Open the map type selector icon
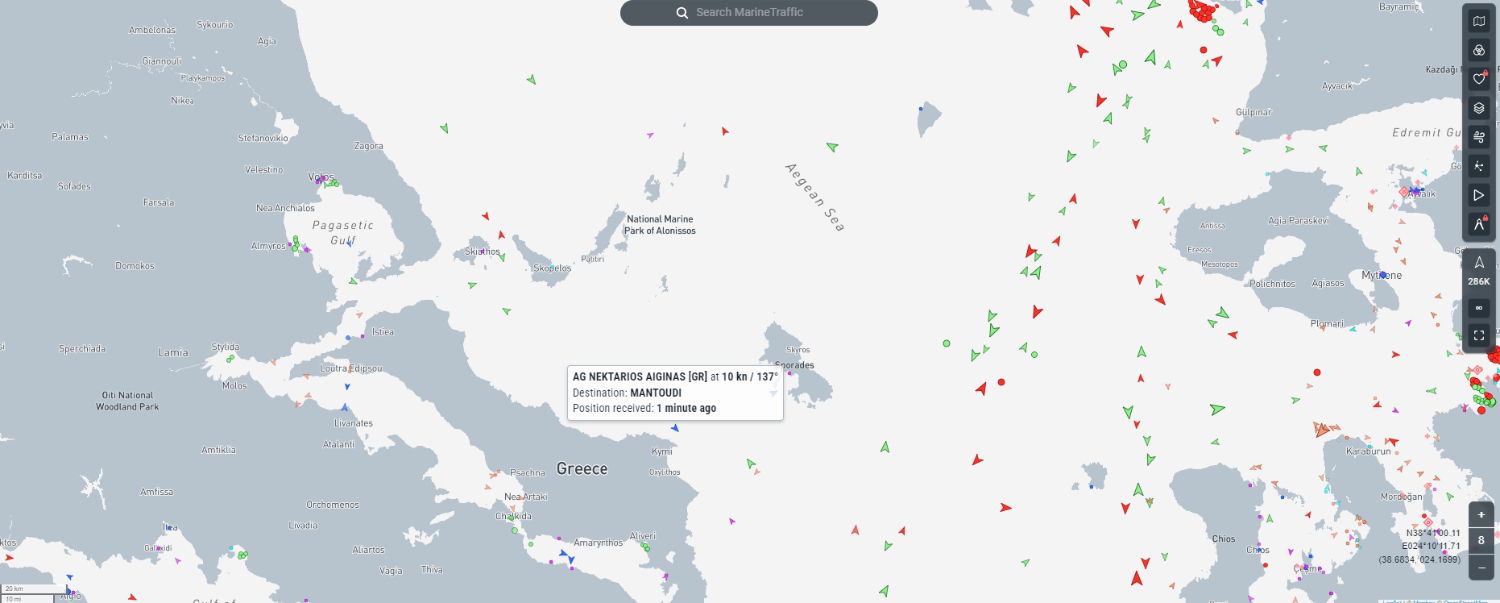The width and height of the screenshot is (1500, 603). tap(1479, 22)
